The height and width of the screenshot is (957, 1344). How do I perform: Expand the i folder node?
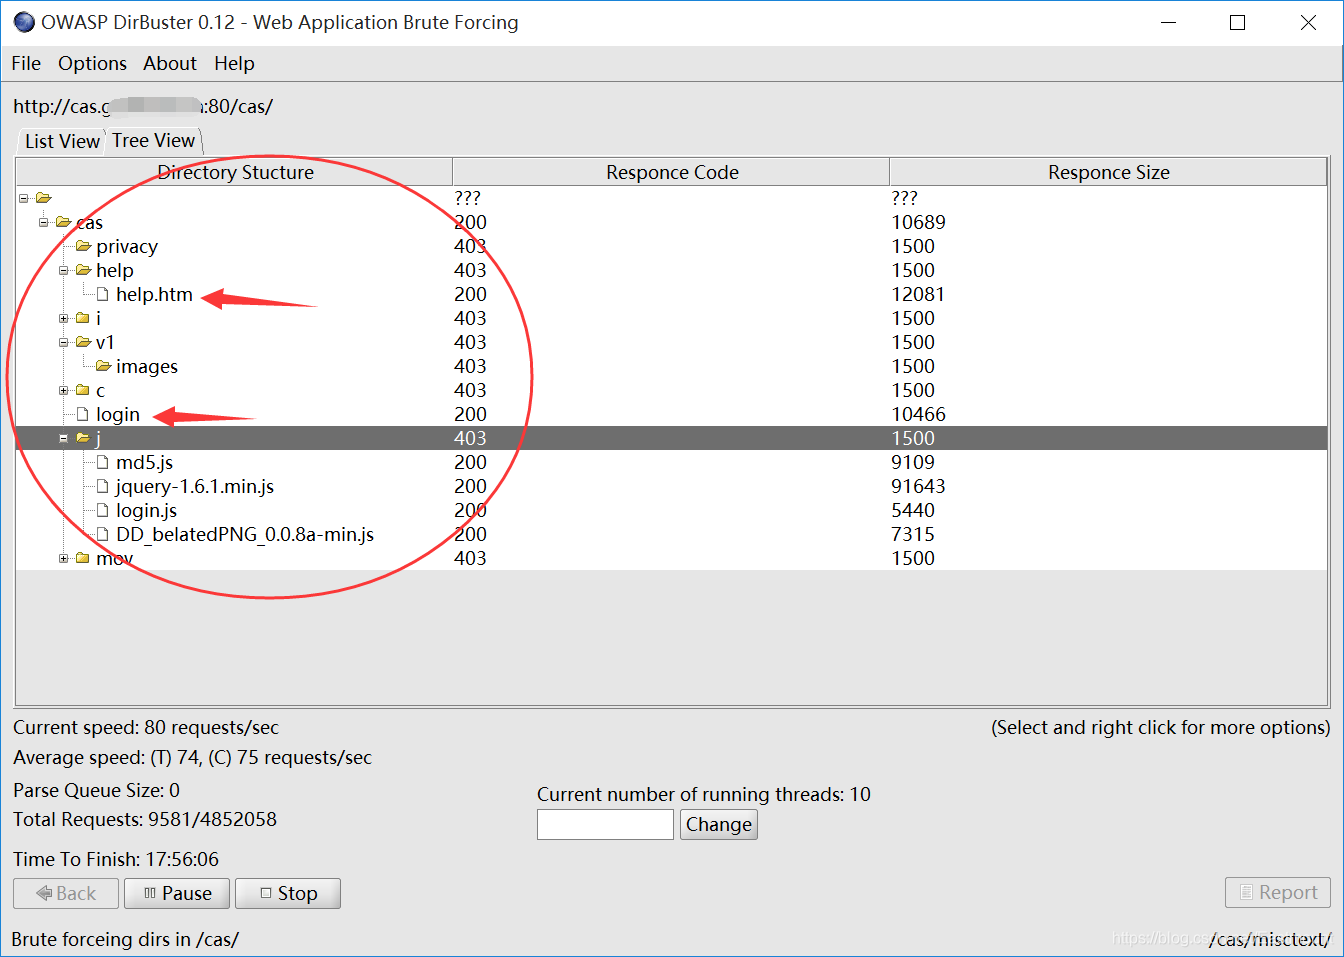tap(64, 318)
